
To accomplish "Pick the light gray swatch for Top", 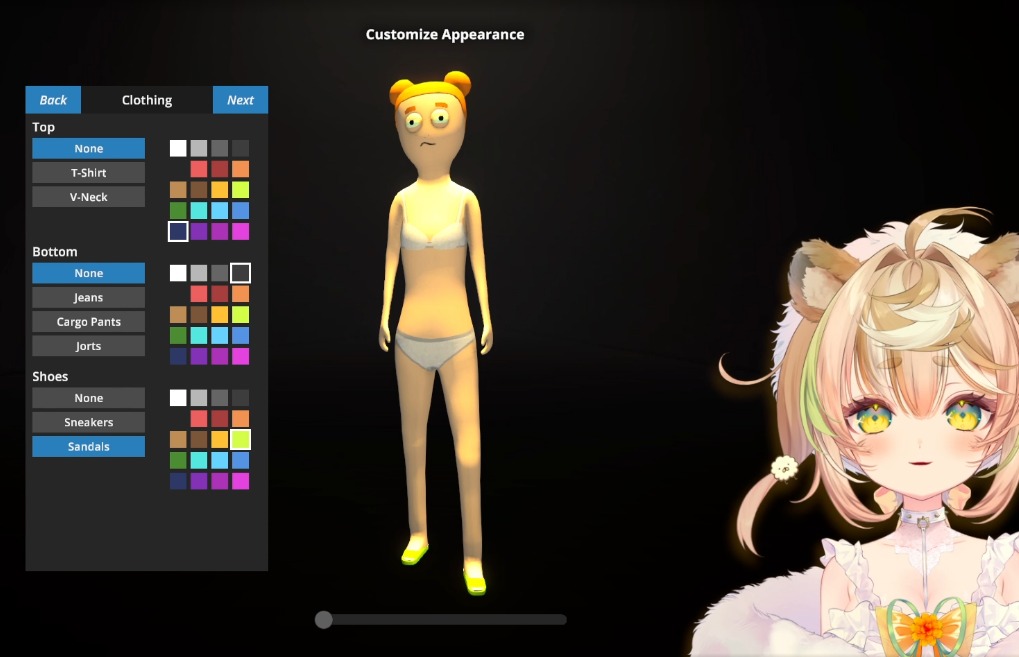I will (x=199, y=148).
